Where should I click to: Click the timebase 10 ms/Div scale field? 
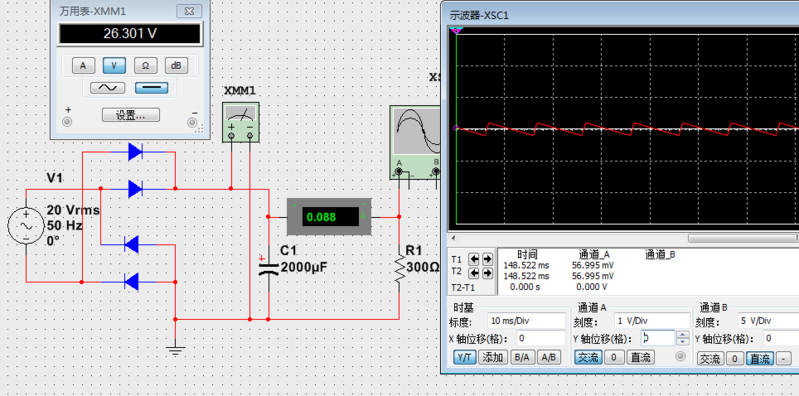526,321
